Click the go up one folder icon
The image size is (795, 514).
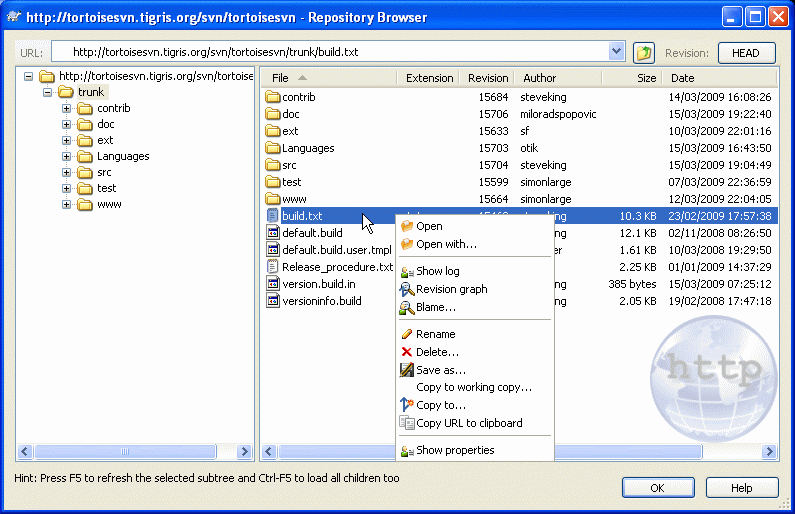643,53
